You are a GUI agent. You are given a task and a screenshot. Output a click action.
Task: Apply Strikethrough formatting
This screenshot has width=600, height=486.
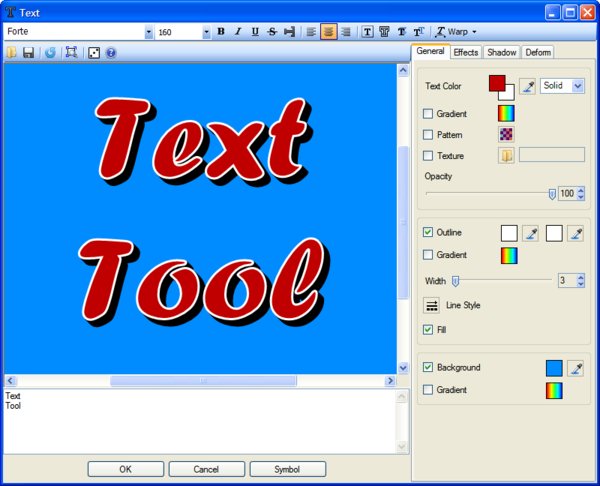272,32
